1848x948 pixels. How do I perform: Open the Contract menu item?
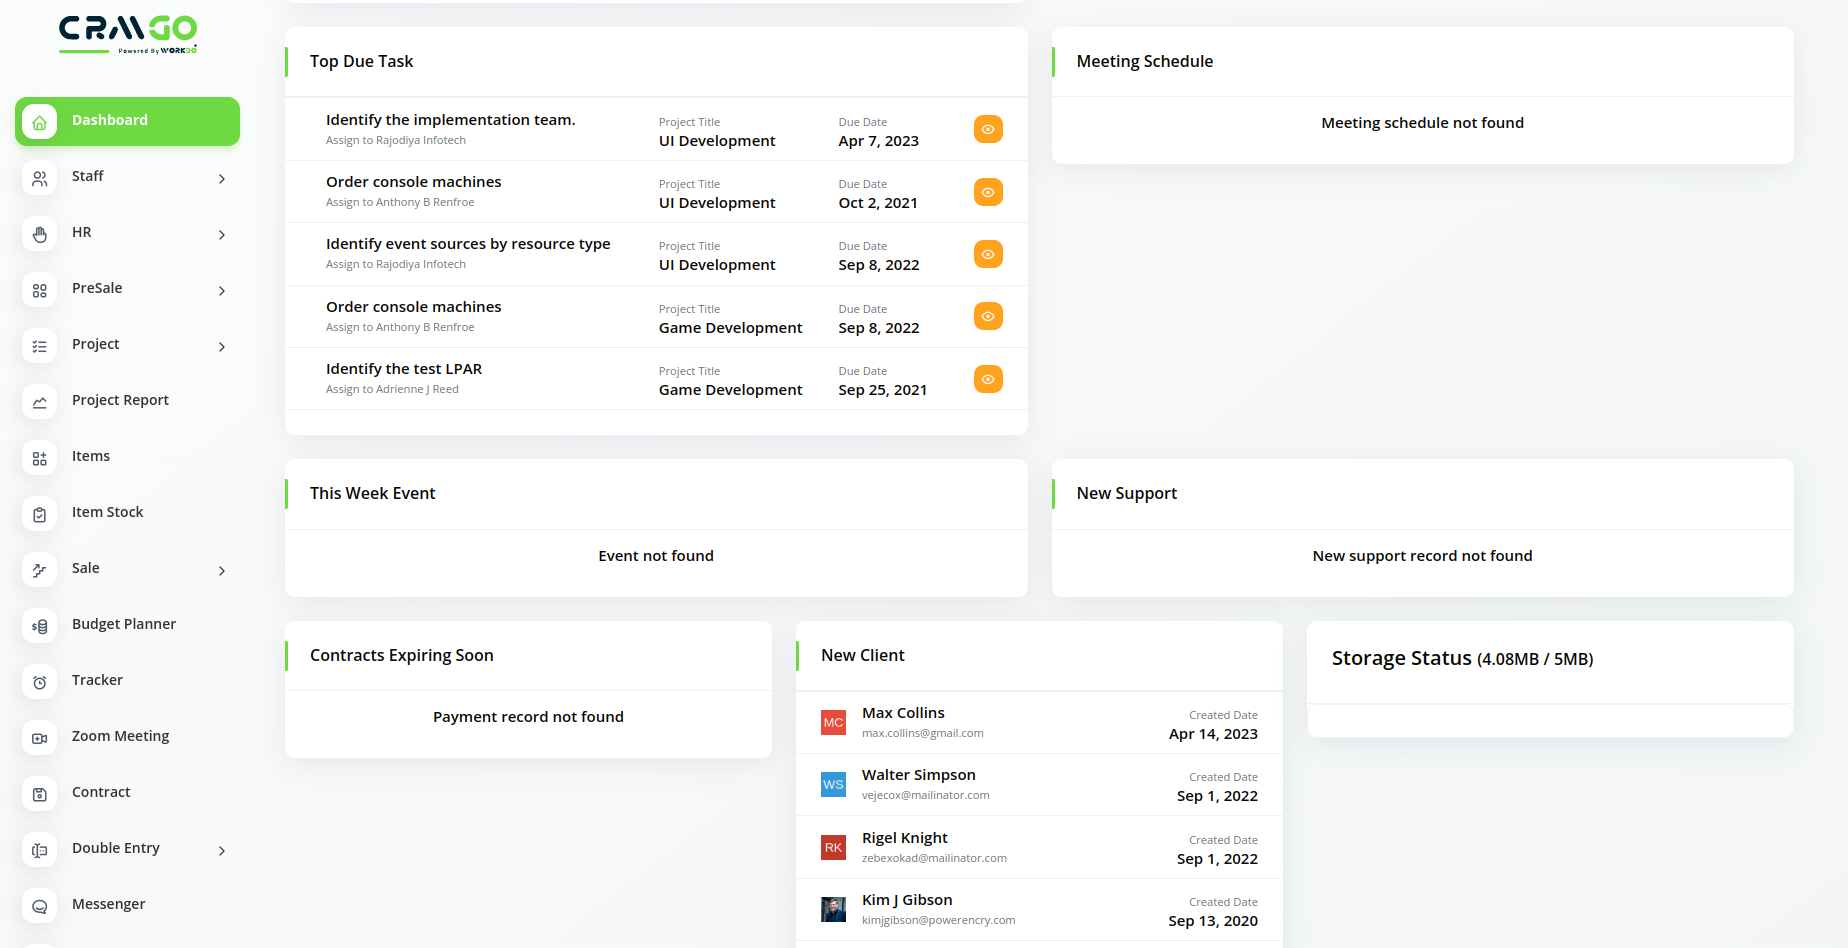[x=101, y=792]
